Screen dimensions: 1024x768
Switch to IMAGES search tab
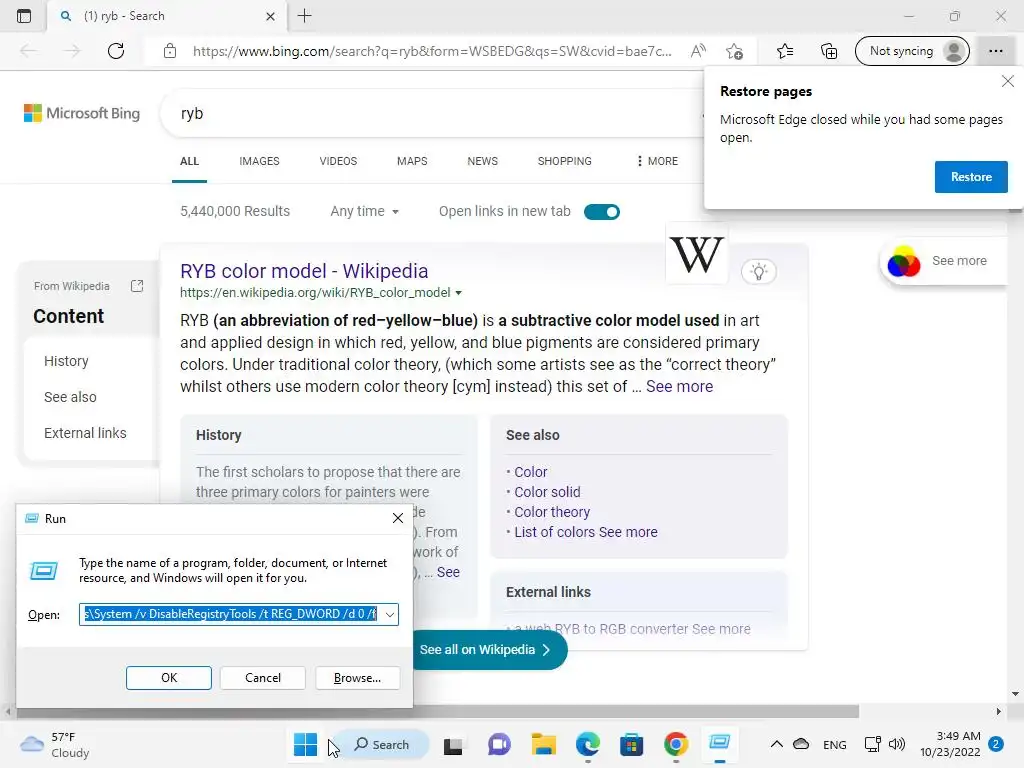click(x=259, y=161)
